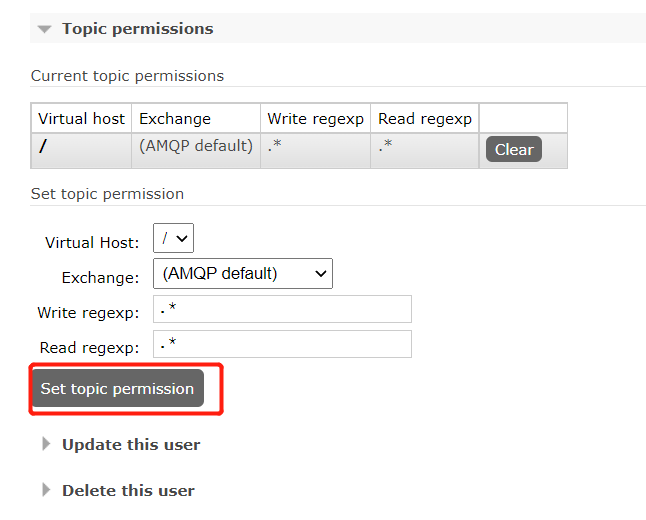Click the Topic permissions heading
This screenshot has width=646, height=520.
click(x=138, y=29)
